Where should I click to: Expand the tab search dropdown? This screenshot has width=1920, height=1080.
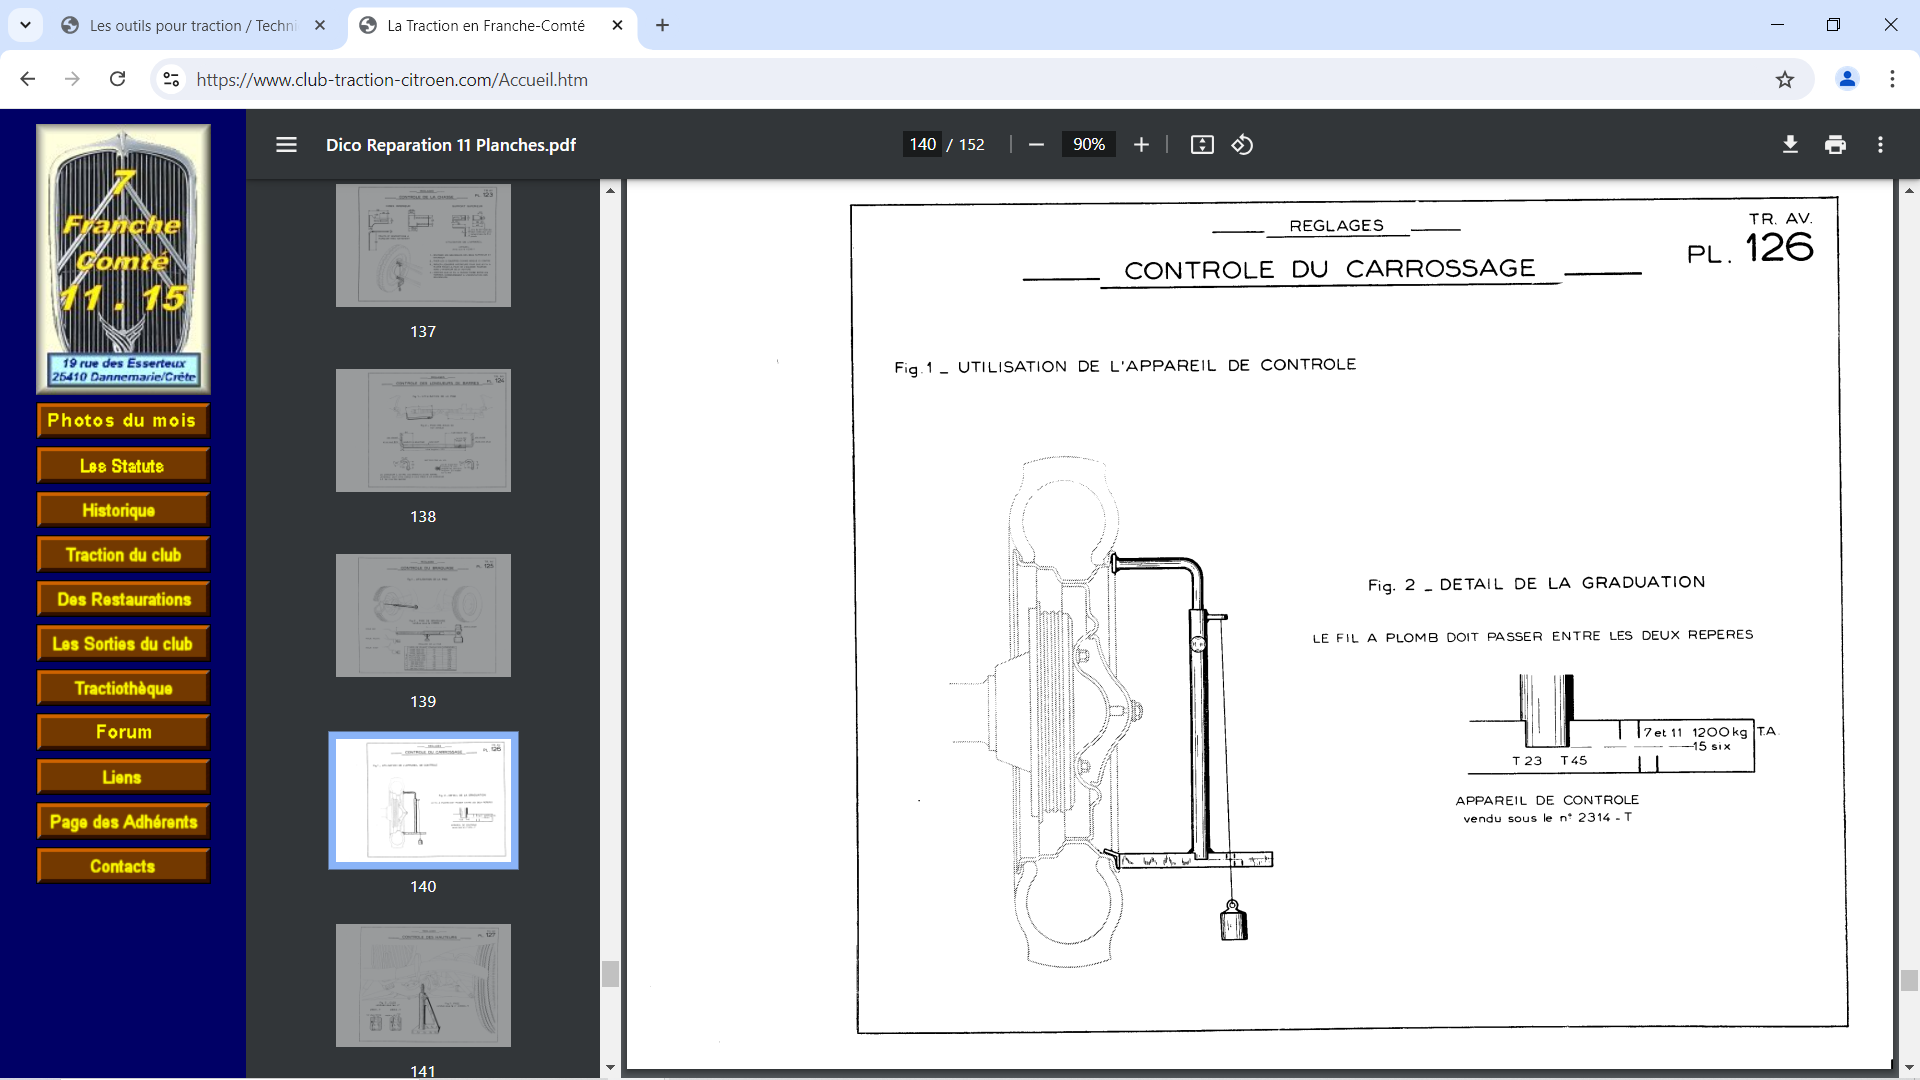tap(25, 25)
